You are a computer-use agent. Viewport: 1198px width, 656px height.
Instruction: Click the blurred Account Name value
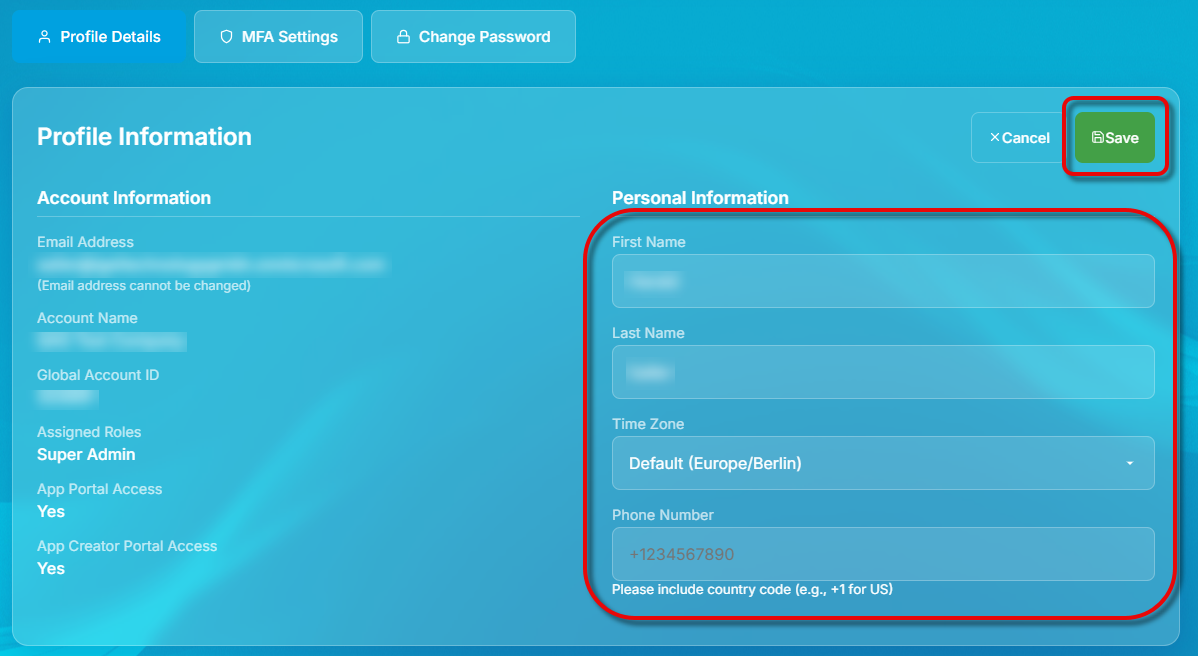click(x=111, y=341)
